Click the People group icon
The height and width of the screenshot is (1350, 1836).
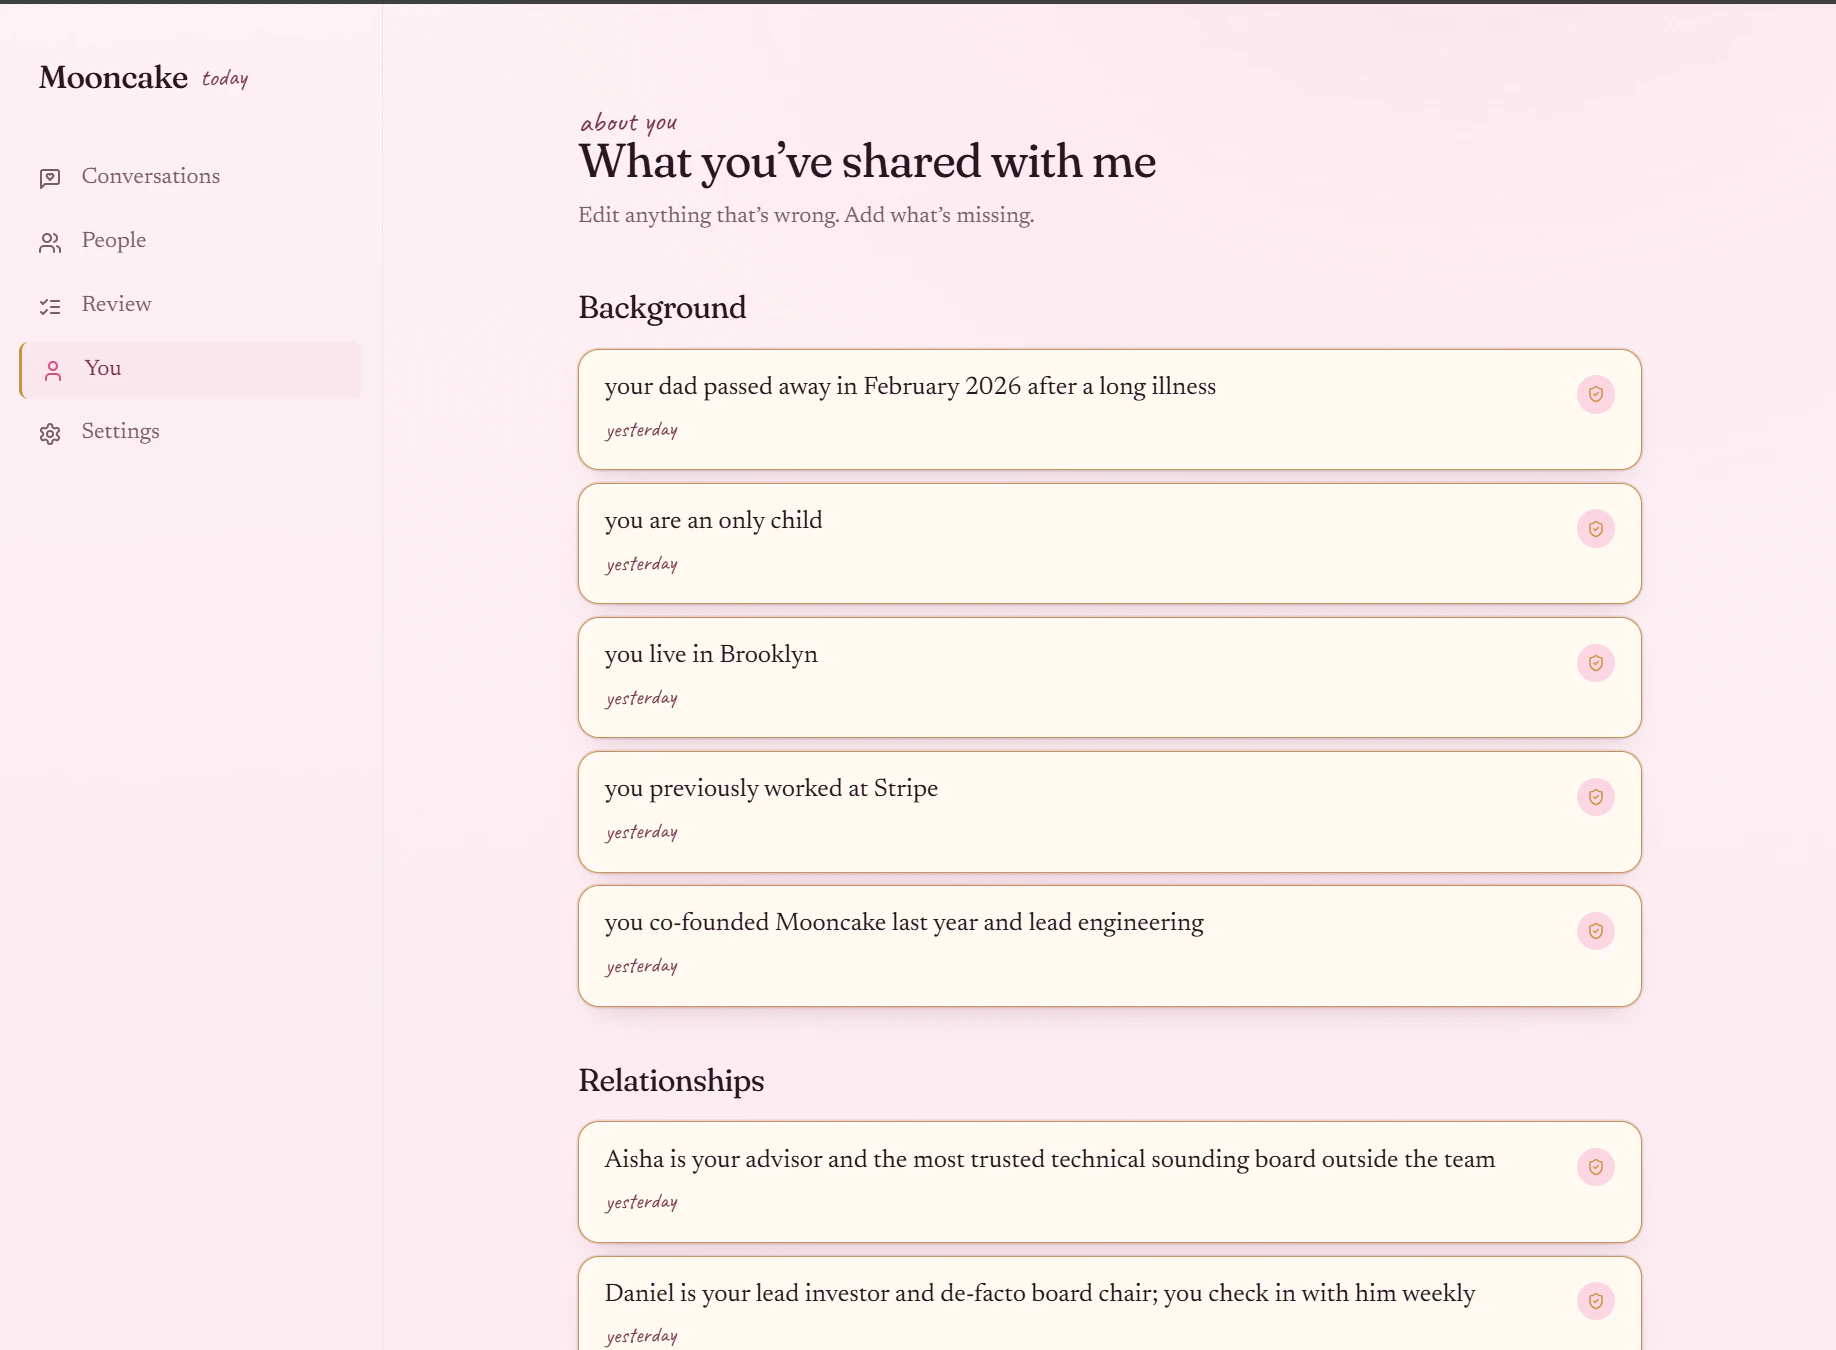coord(50,242)
